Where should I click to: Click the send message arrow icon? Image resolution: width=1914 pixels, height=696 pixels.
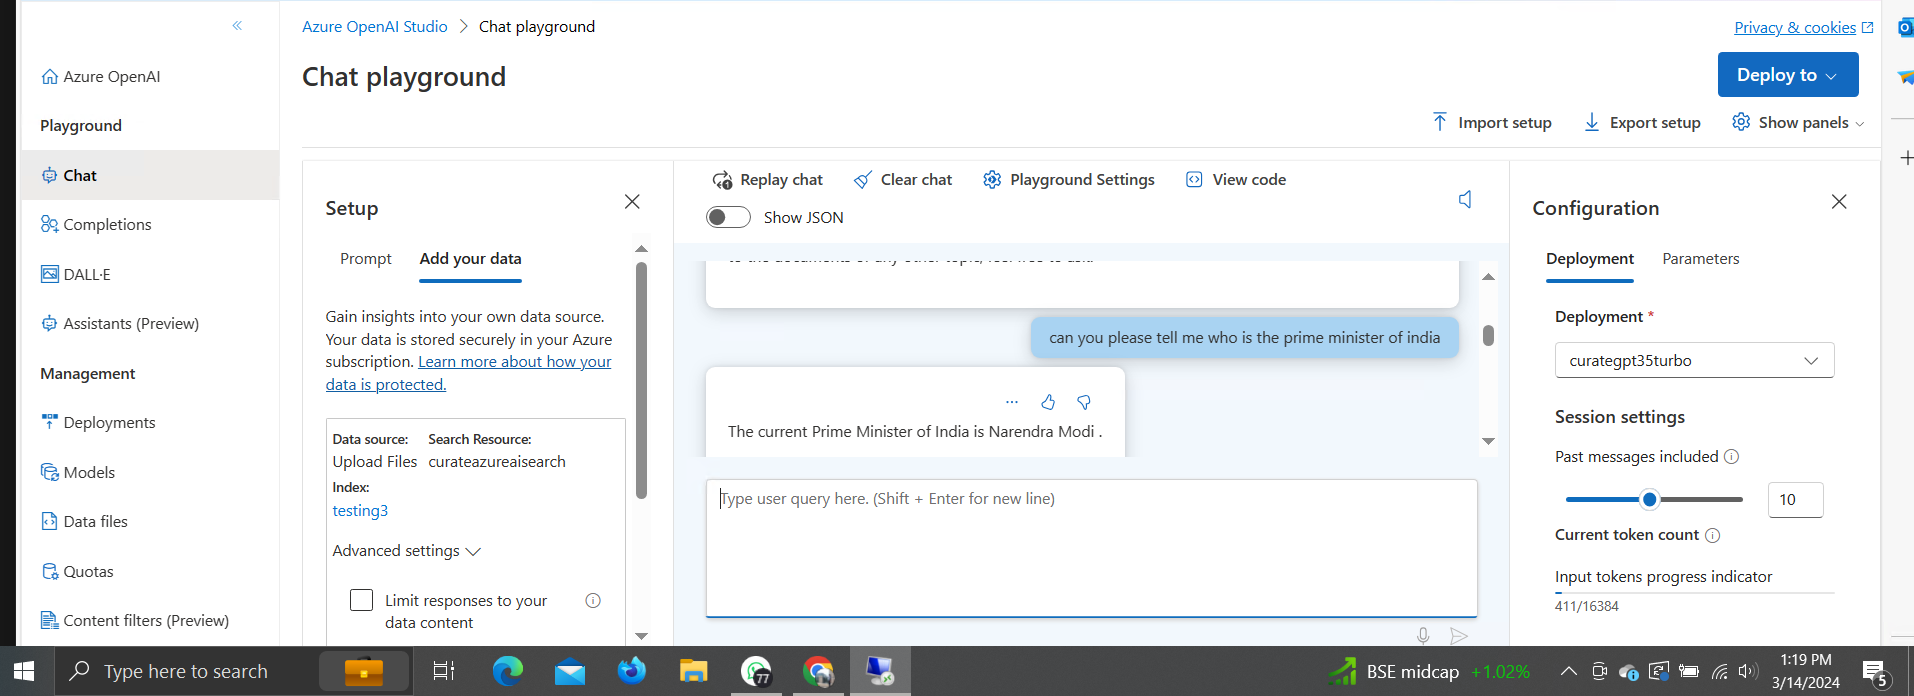pos(1459,636)
